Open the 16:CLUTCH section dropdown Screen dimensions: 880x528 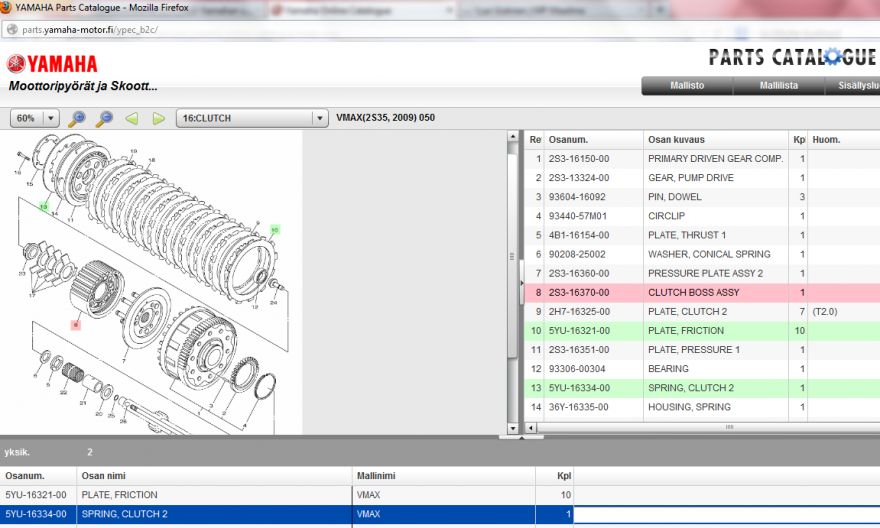tap(251, 118)
